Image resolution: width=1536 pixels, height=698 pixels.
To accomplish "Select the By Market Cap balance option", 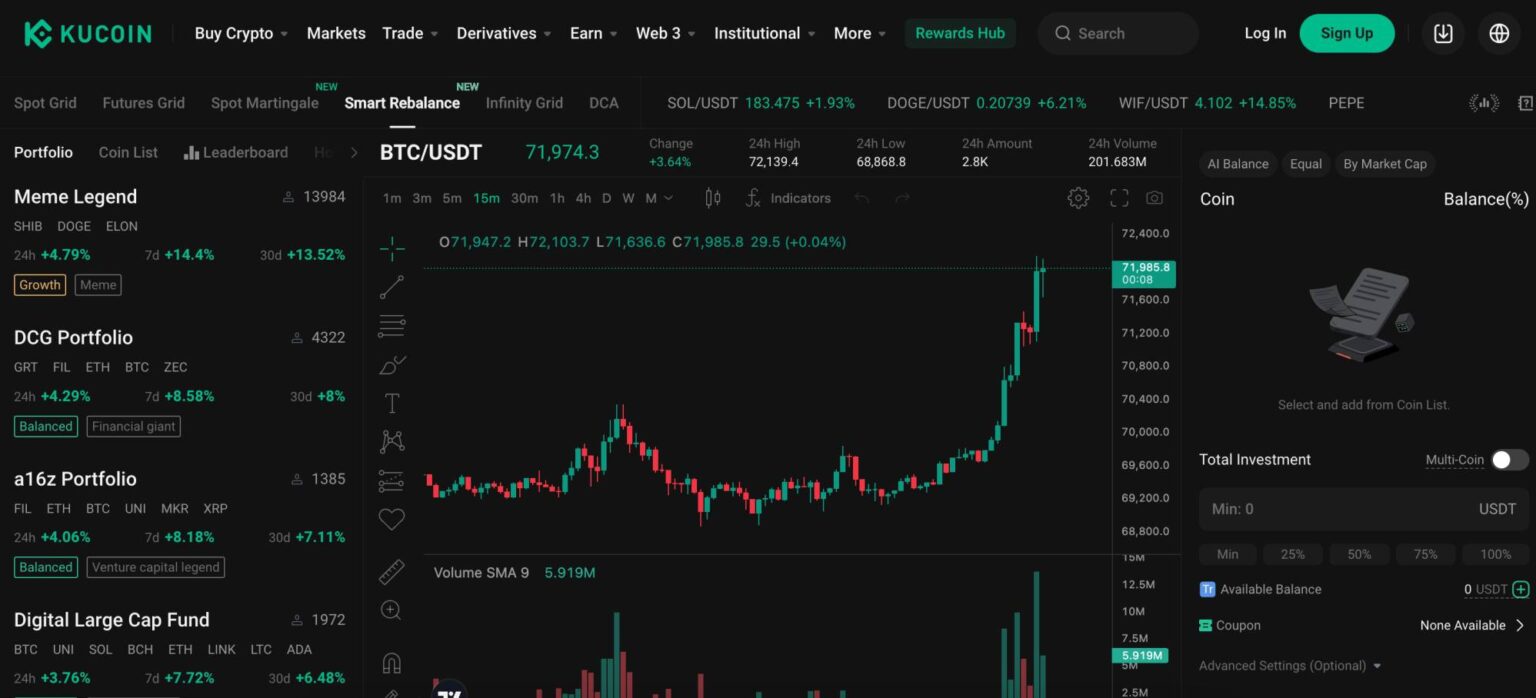I will pyautogui.click(x=1385, y=163).
